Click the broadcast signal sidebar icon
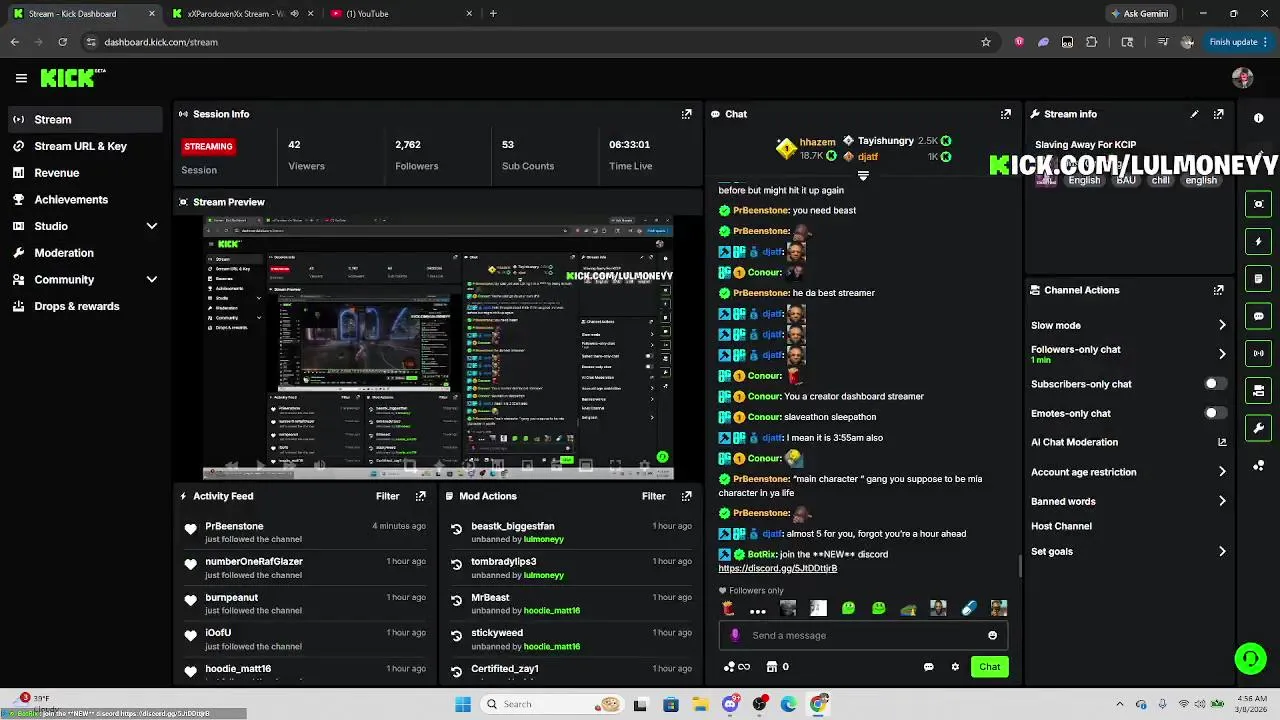Screen dimensions: 1280x720 point(1259,353)
